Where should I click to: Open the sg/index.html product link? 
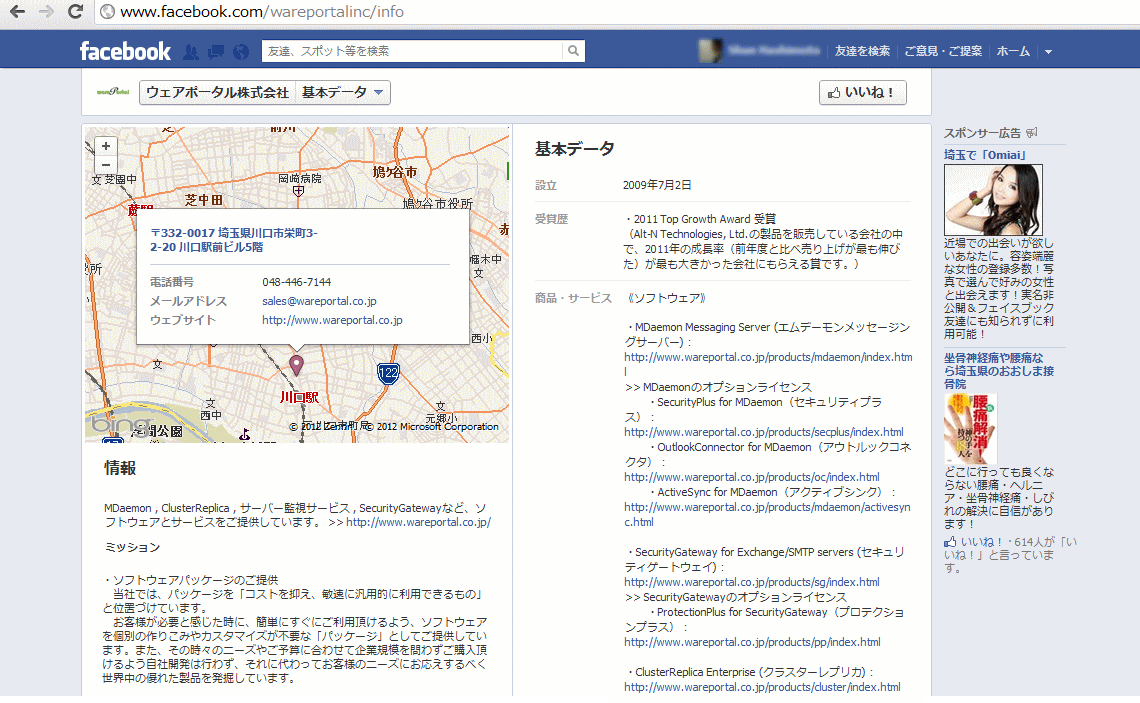coord(752,582)
